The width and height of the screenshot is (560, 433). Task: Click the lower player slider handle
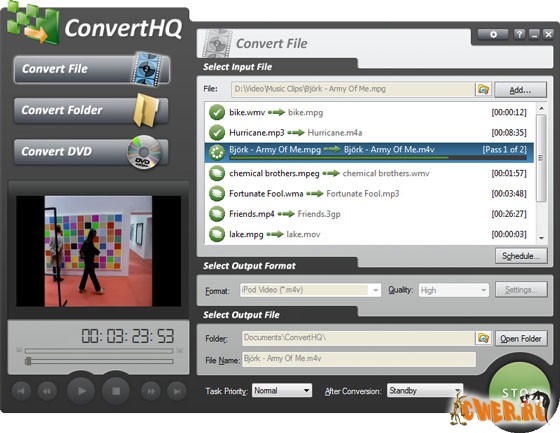pyautogui.click(x=28, y=361)
